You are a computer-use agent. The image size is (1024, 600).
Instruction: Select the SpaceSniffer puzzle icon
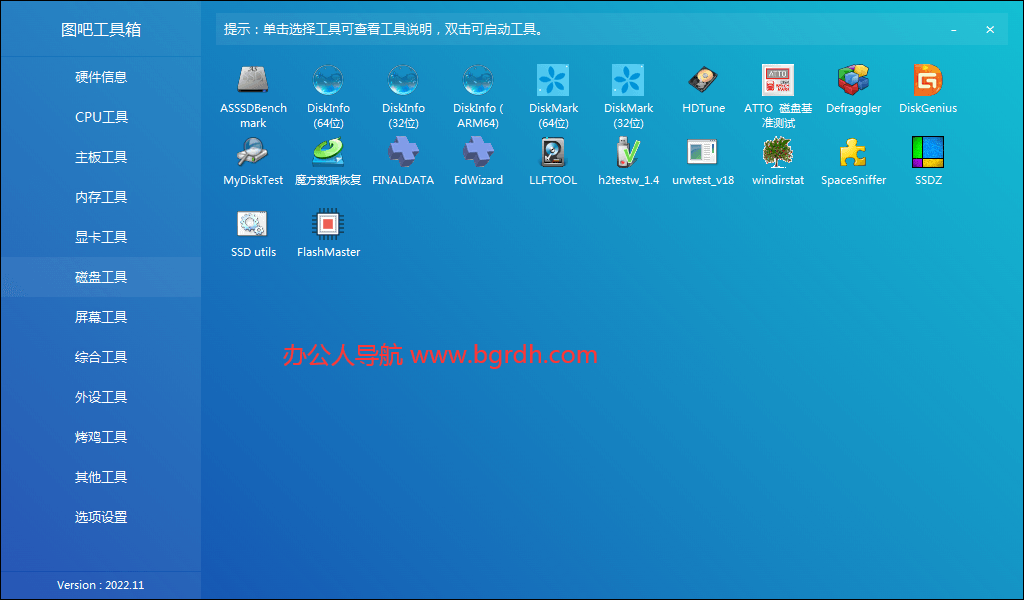pos(853,151)
